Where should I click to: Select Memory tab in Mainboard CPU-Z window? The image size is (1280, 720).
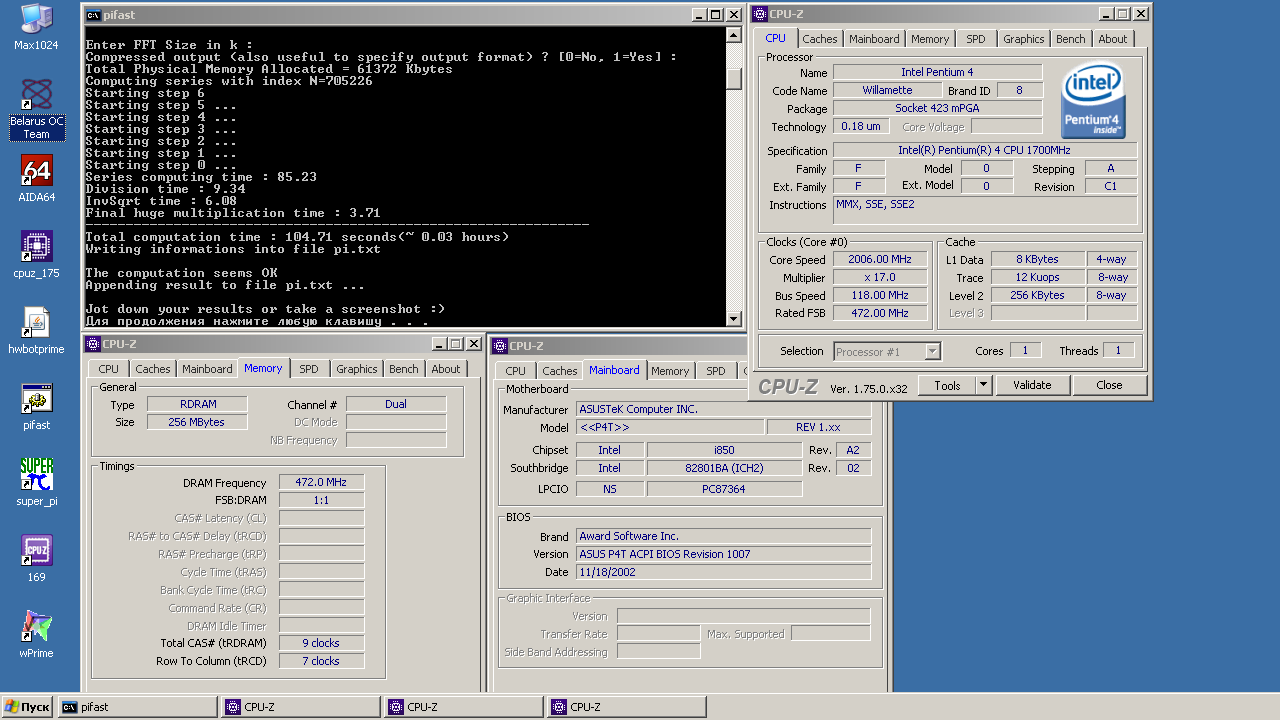point(670,371)
